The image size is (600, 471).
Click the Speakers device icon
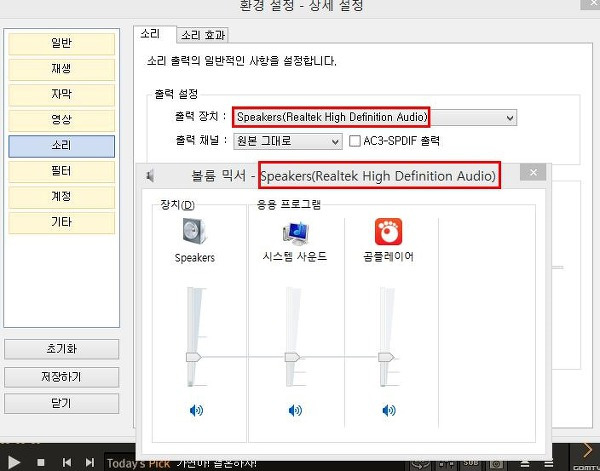[x=194, y=231]
